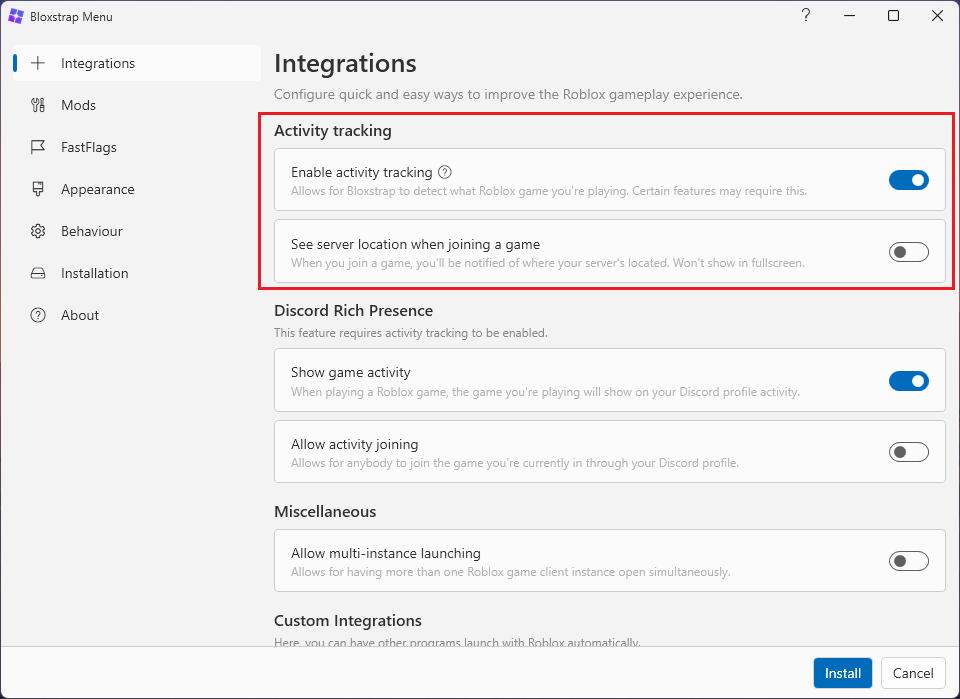Image resolution: width=960 pixels, height=699 pixels.
Task: Turn on See server location toggle
Action: [908, 252]
